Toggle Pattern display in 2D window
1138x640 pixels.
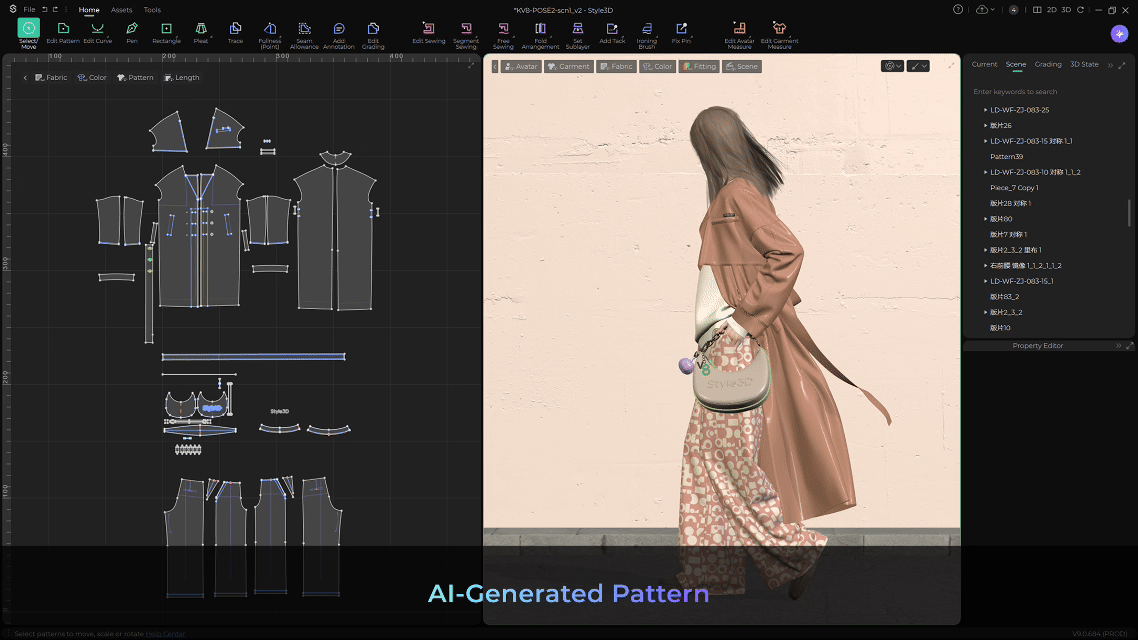(x=135, y=78)
